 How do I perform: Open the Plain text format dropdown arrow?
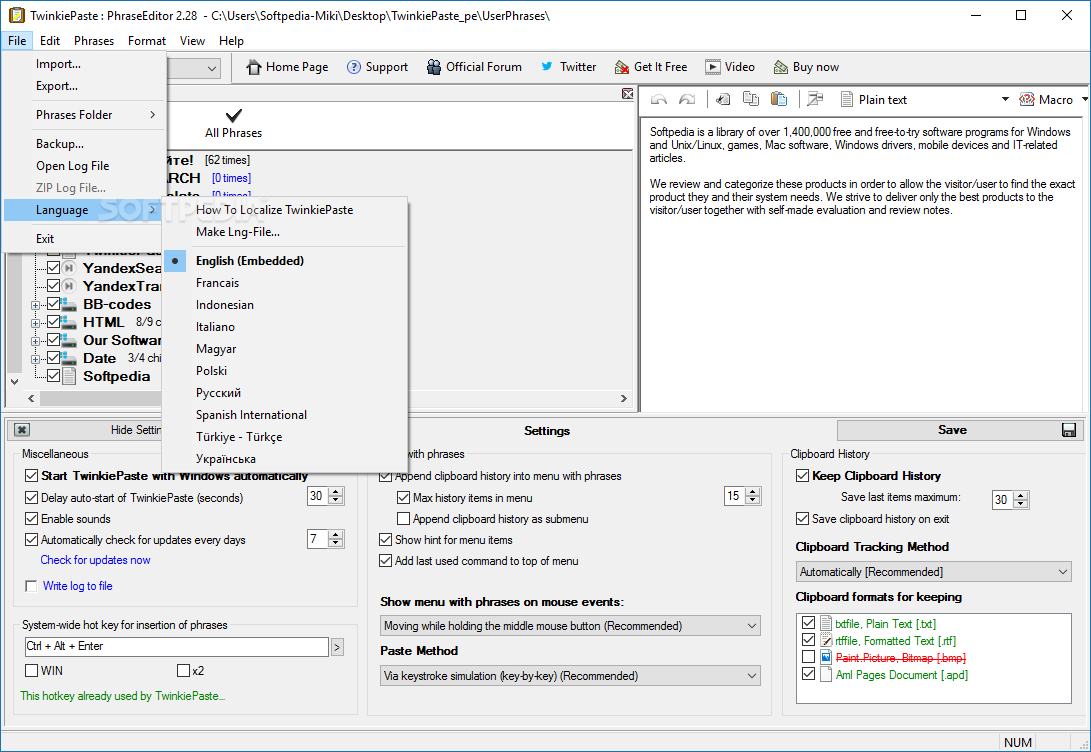(1005, 99)
